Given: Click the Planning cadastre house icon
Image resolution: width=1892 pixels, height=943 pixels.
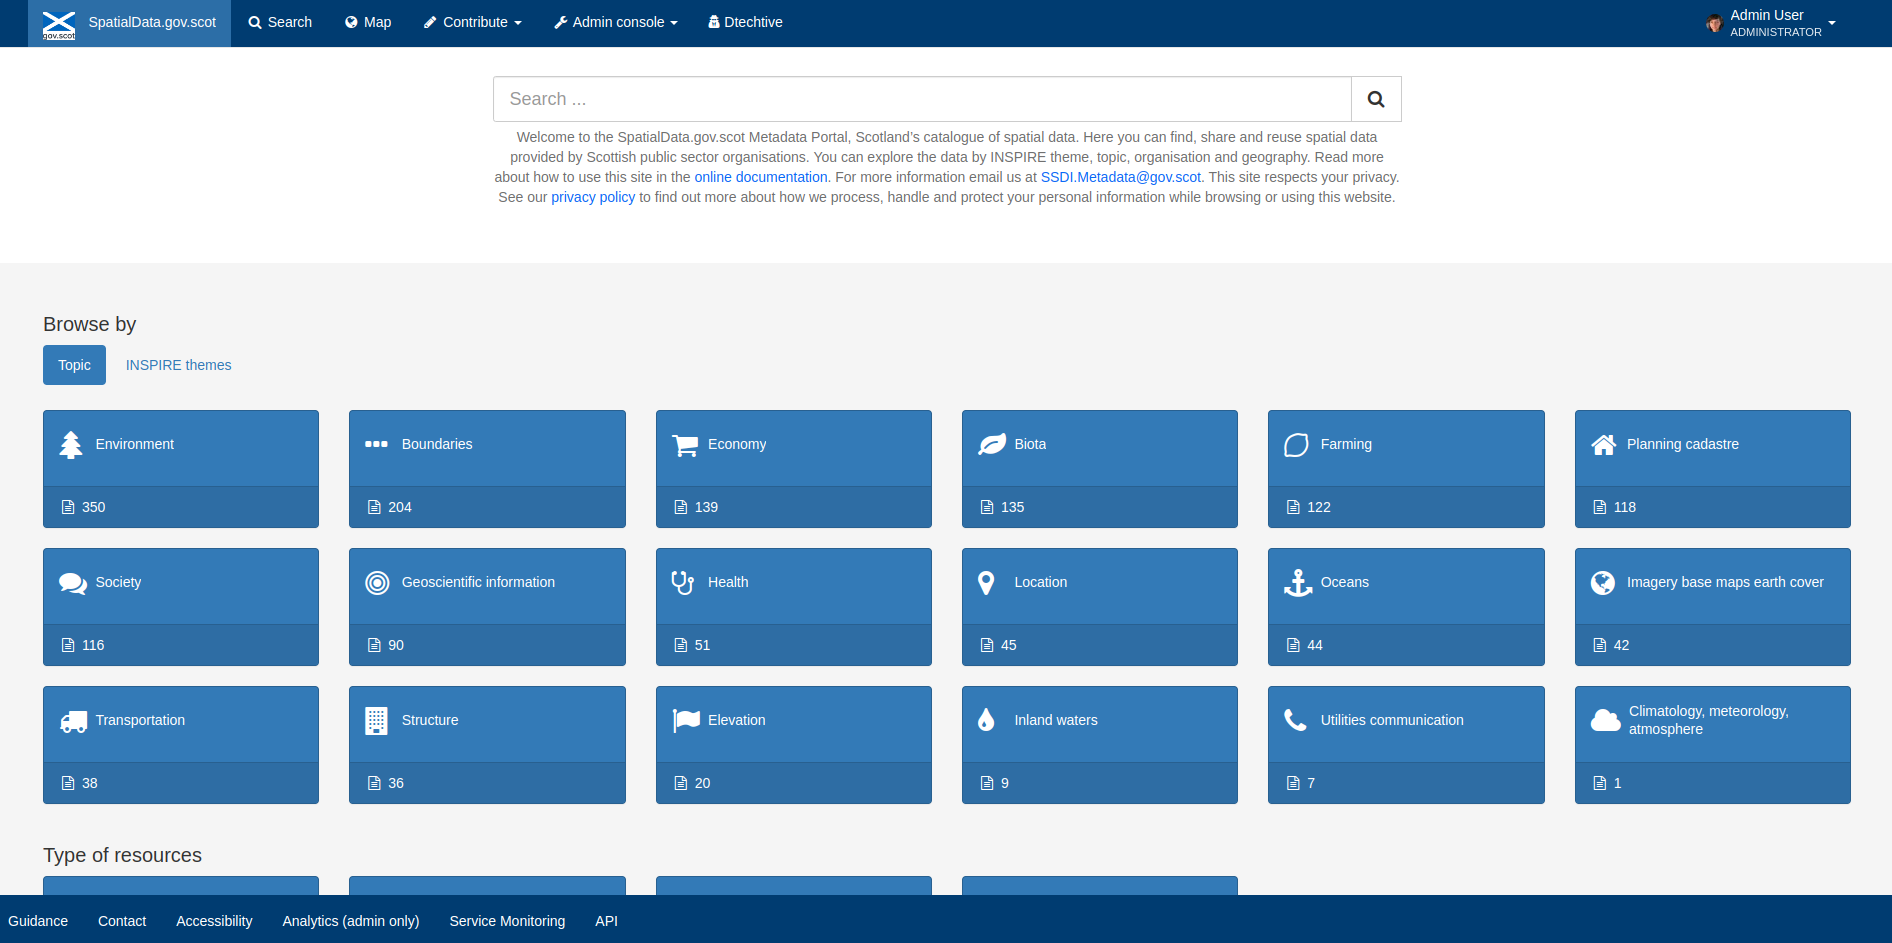Looking at the screenshot, I should point(1604,445).
